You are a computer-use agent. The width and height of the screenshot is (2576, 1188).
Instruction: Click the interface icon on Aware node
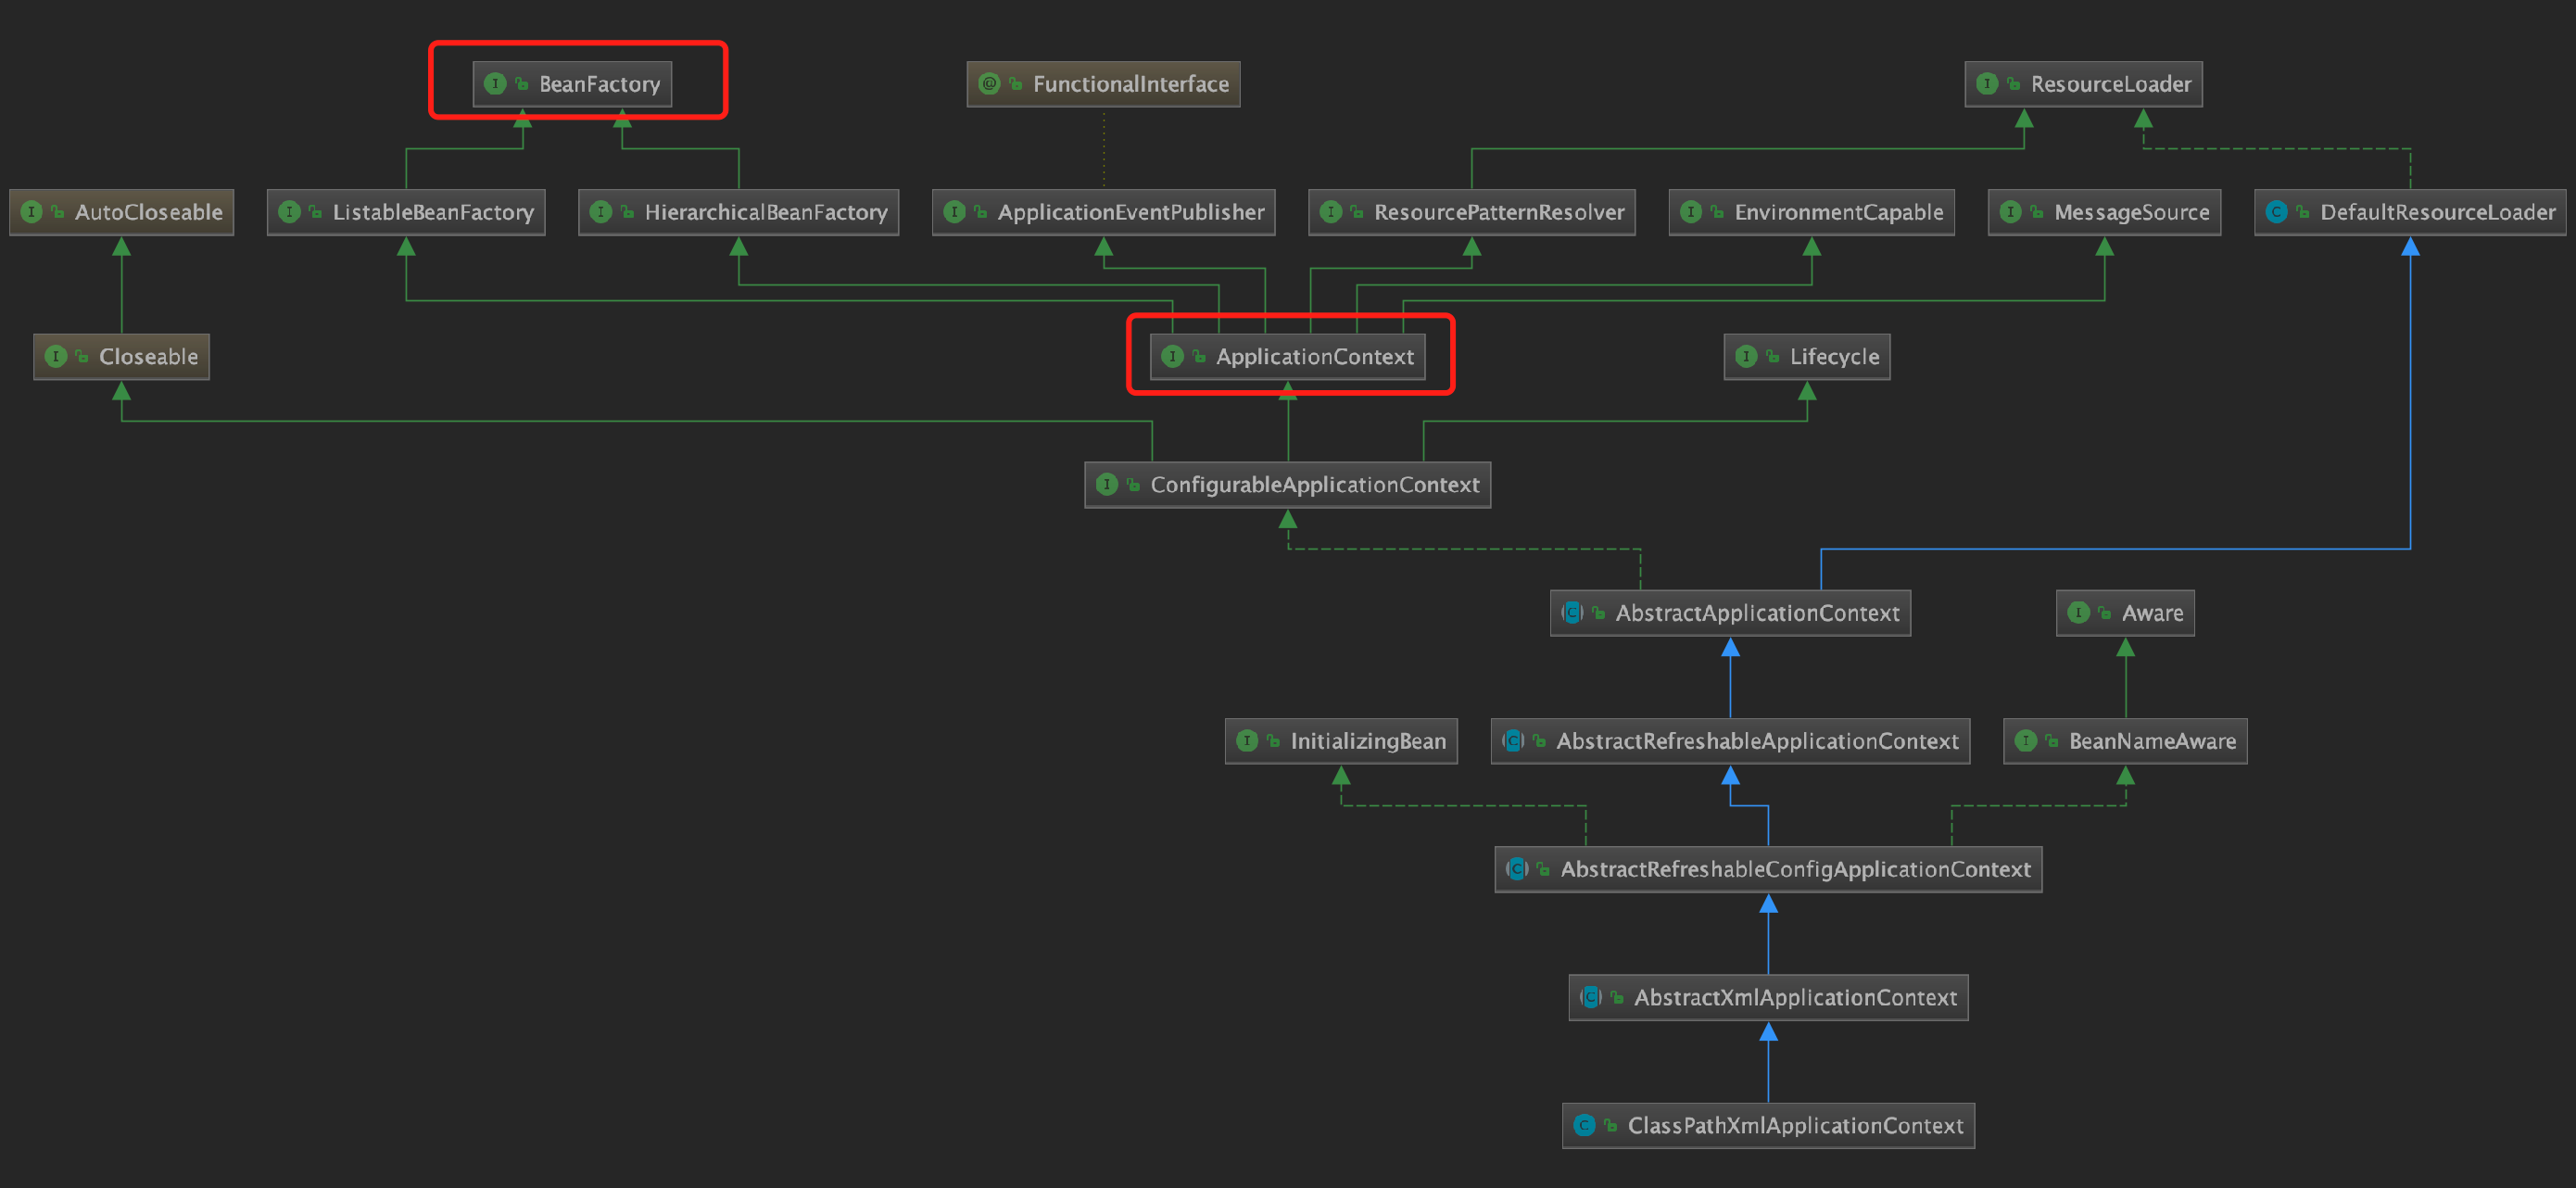coord(2078,613)
